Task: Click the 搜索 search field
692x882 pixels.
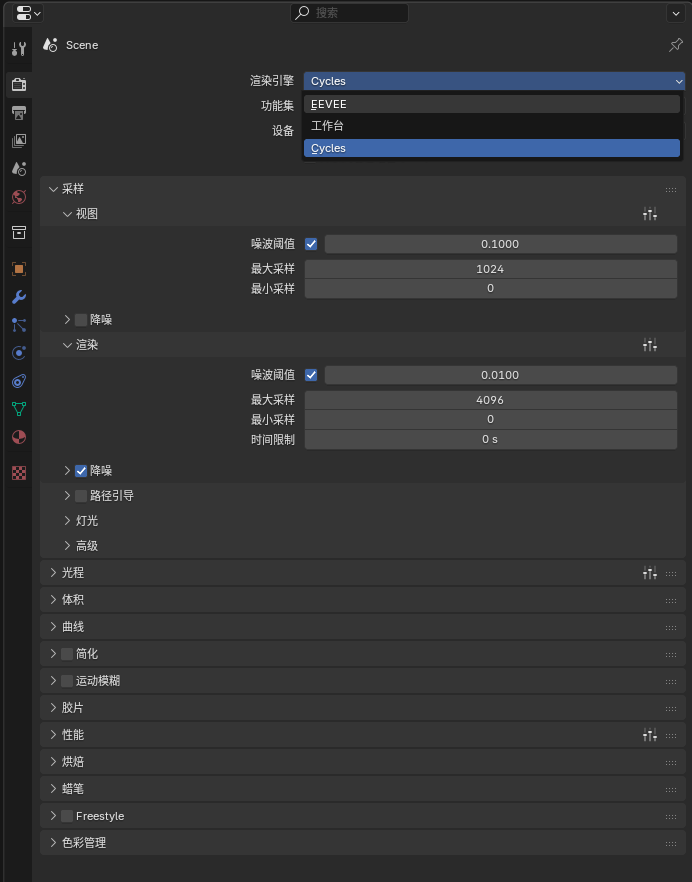Action: click(x=350, y=13)
